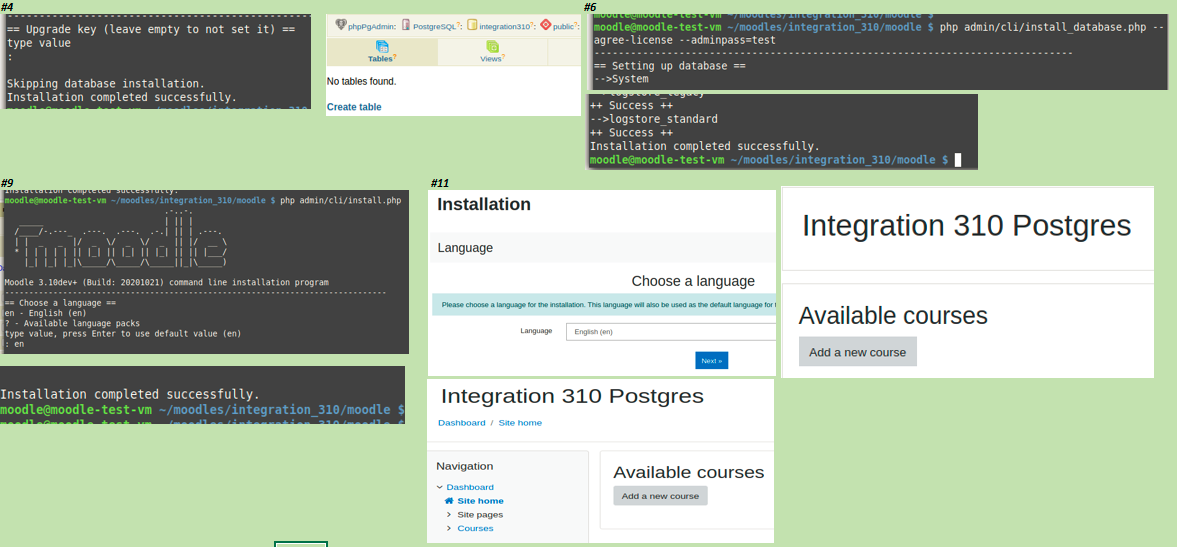
Task: Click the '-->System' terminal line
Action: (x=621, y=80)
